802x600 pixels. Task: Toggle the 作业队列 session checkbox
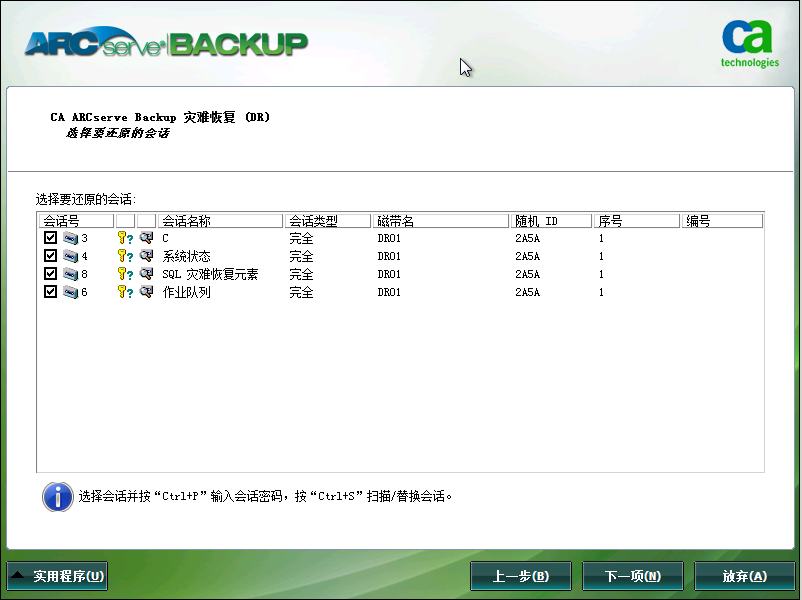[50, 292]
